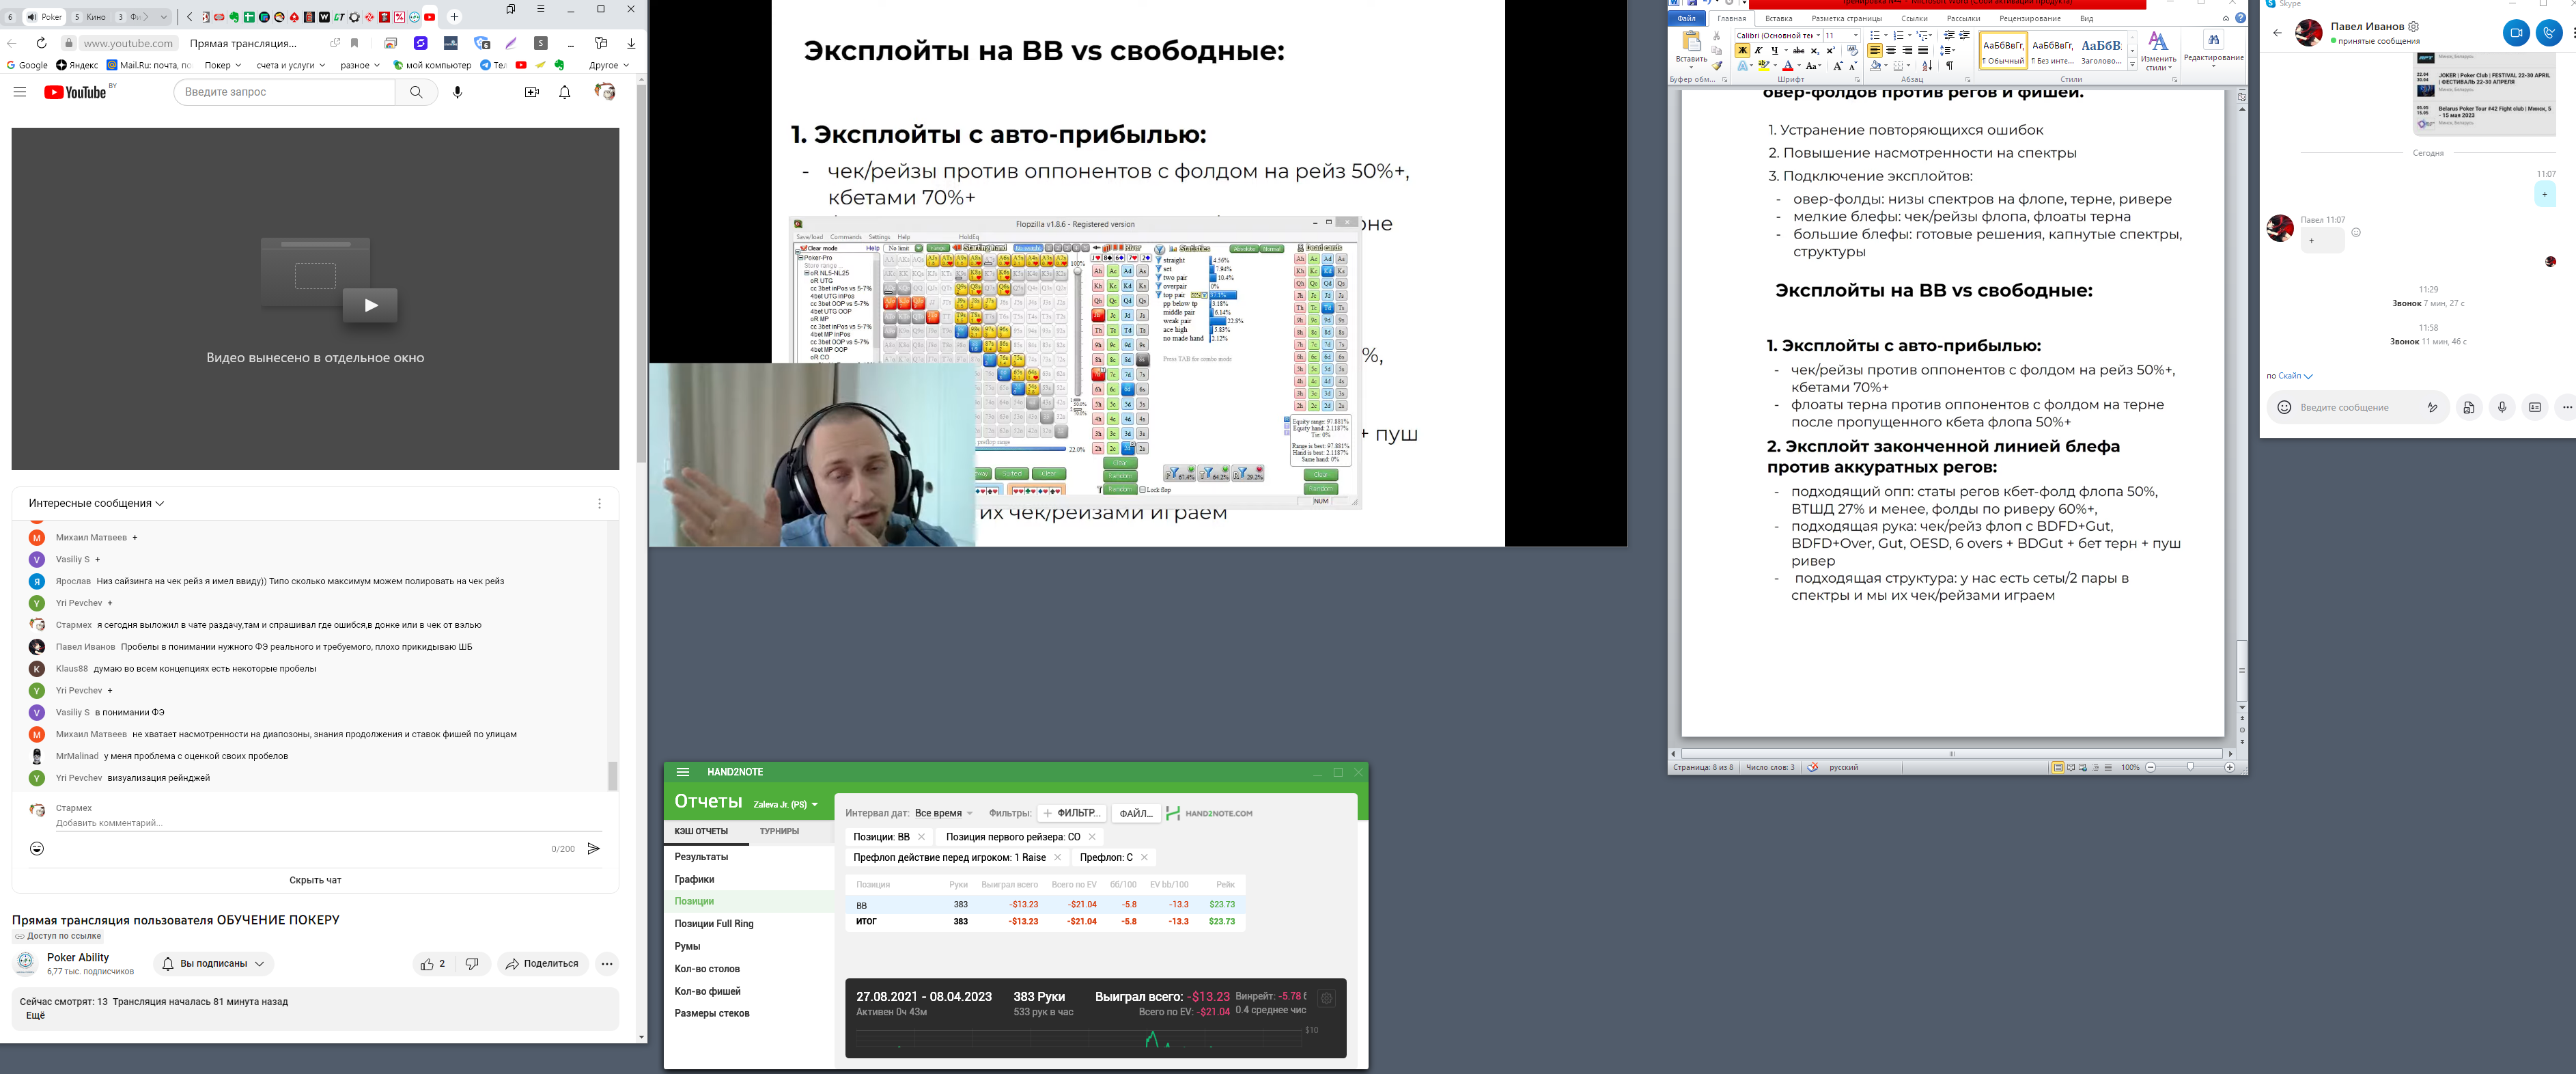
Task: Remove the Префлоп: C filter chip
Action: coord(1144,857)
